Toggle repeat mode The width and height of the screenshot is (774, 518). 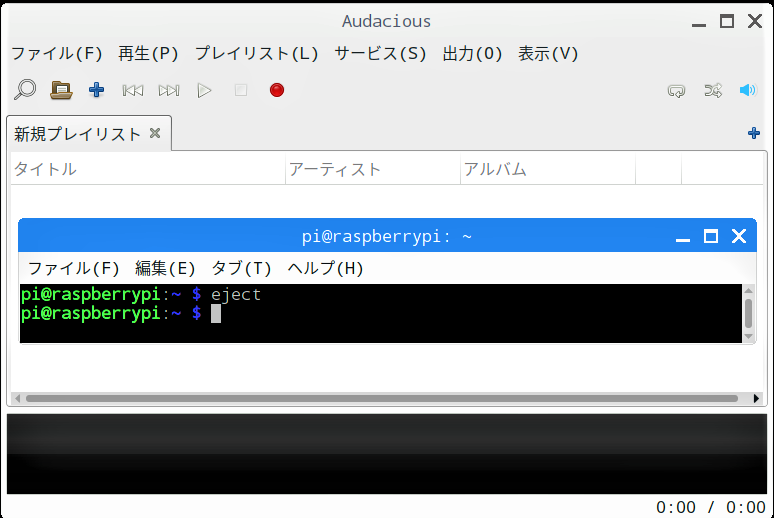[x=676, y=90]
